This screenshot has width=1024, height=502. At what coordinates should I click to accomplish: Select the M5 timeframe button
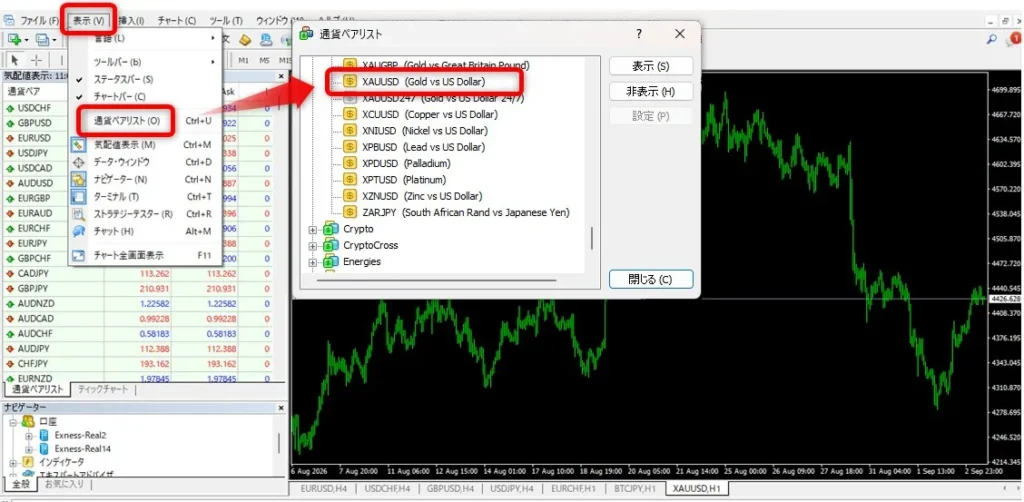pyautogui.click(x=264, y=60)
